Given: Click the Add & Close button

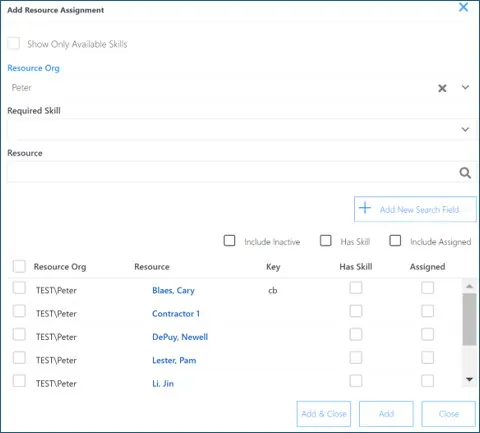Looking at the screenshot, I should point(324,414).
